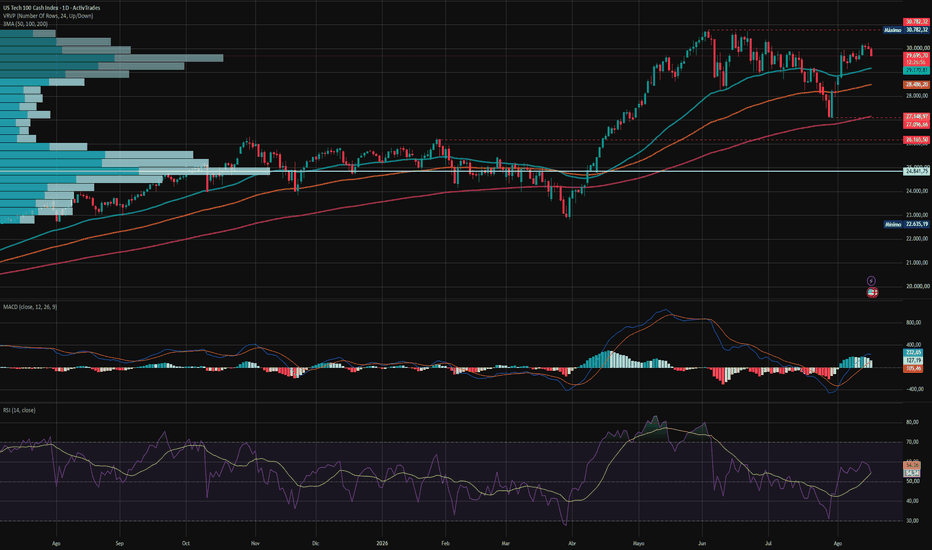Click the Jul label on time axis
This screenshot has width=932, height=550.
click(769, 543)
